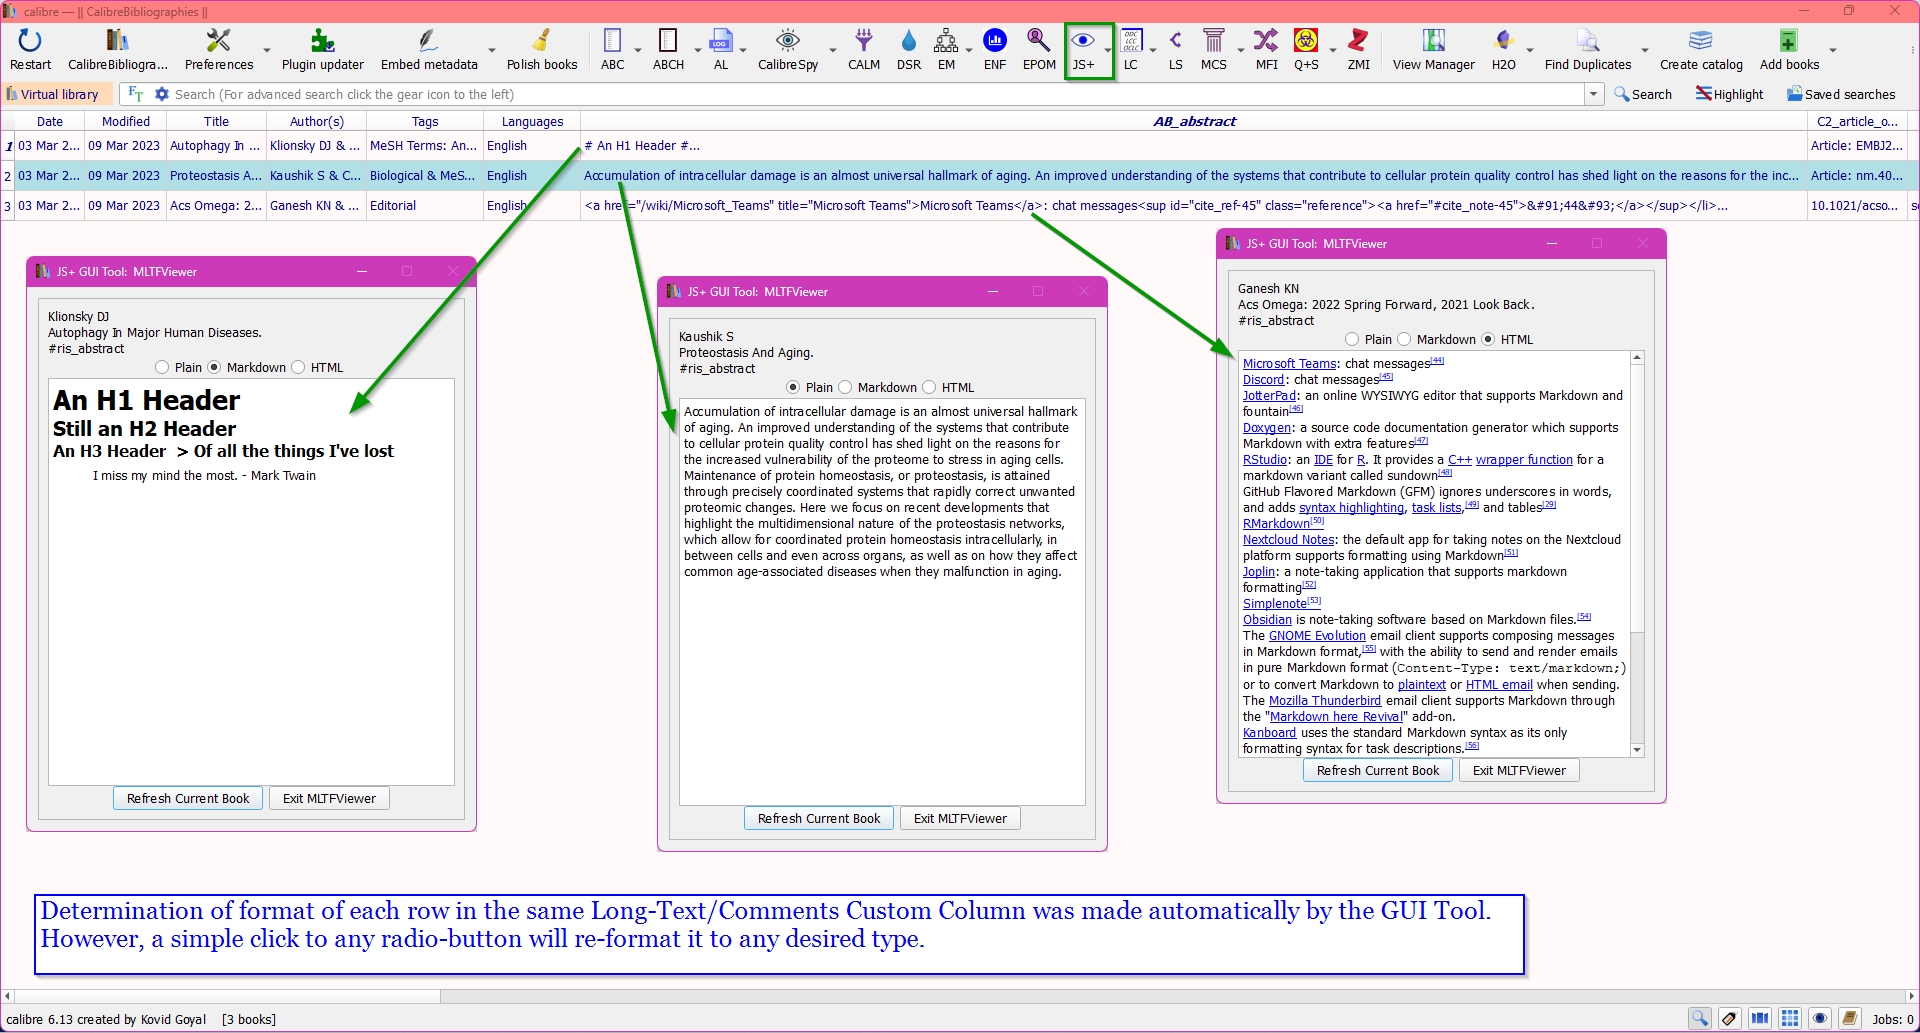This screenshot has width=1920, height=1033.
Task: Expand the Preferences dropdown arrow
Action: 267,50
